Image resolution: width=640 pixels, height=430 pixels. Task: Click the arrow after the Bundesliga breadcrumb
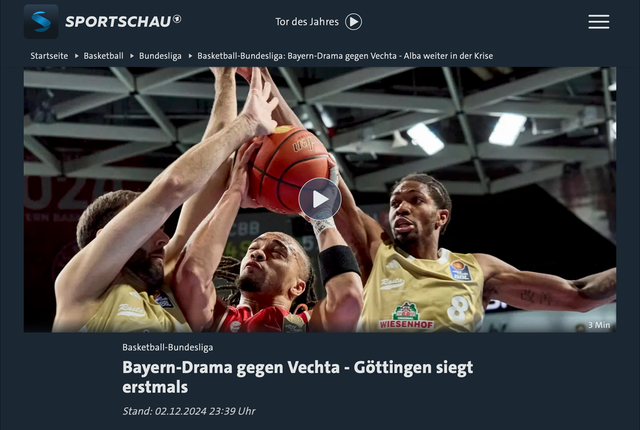coord(190,56)
